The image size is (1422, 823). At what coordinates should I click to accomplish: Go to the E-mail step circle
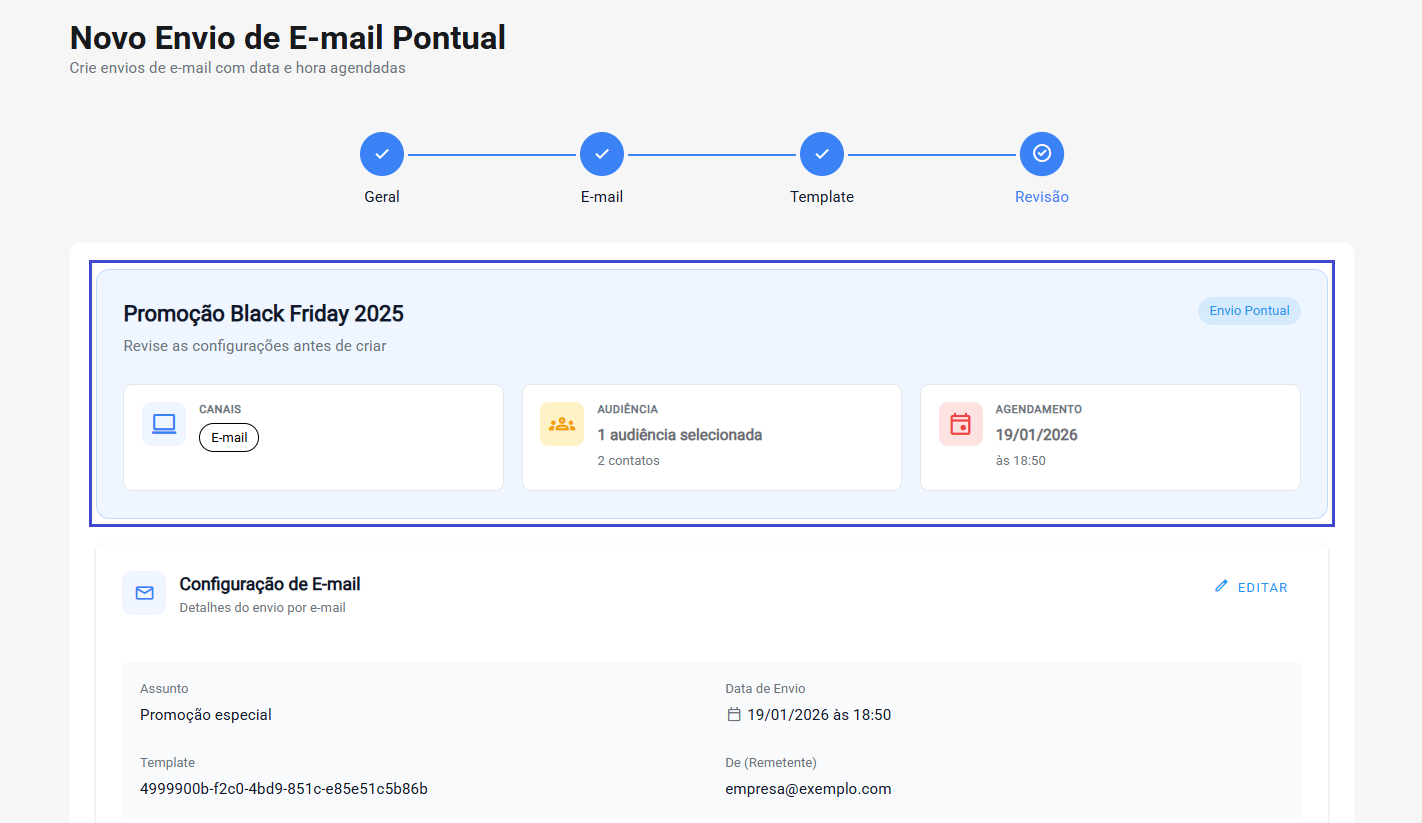point(602,154)
